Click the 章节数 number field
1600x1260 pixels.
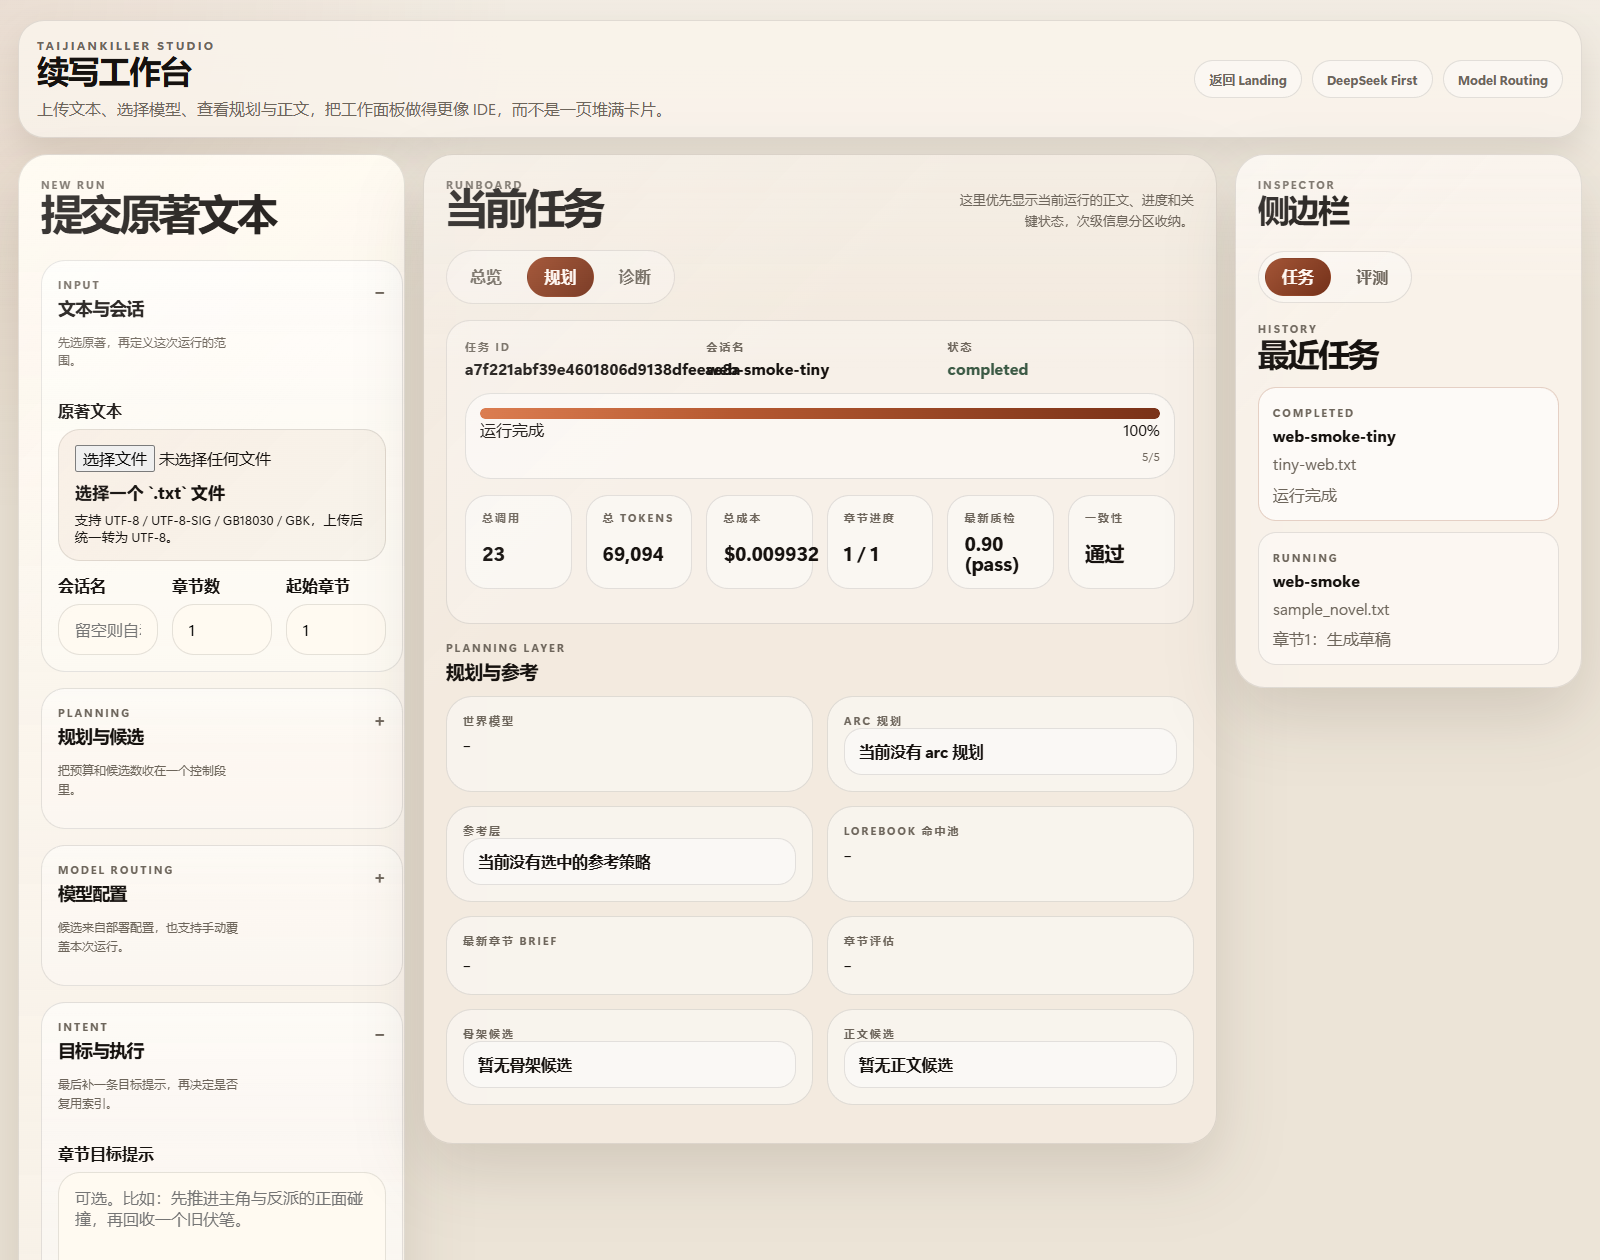tap(221, 629)
